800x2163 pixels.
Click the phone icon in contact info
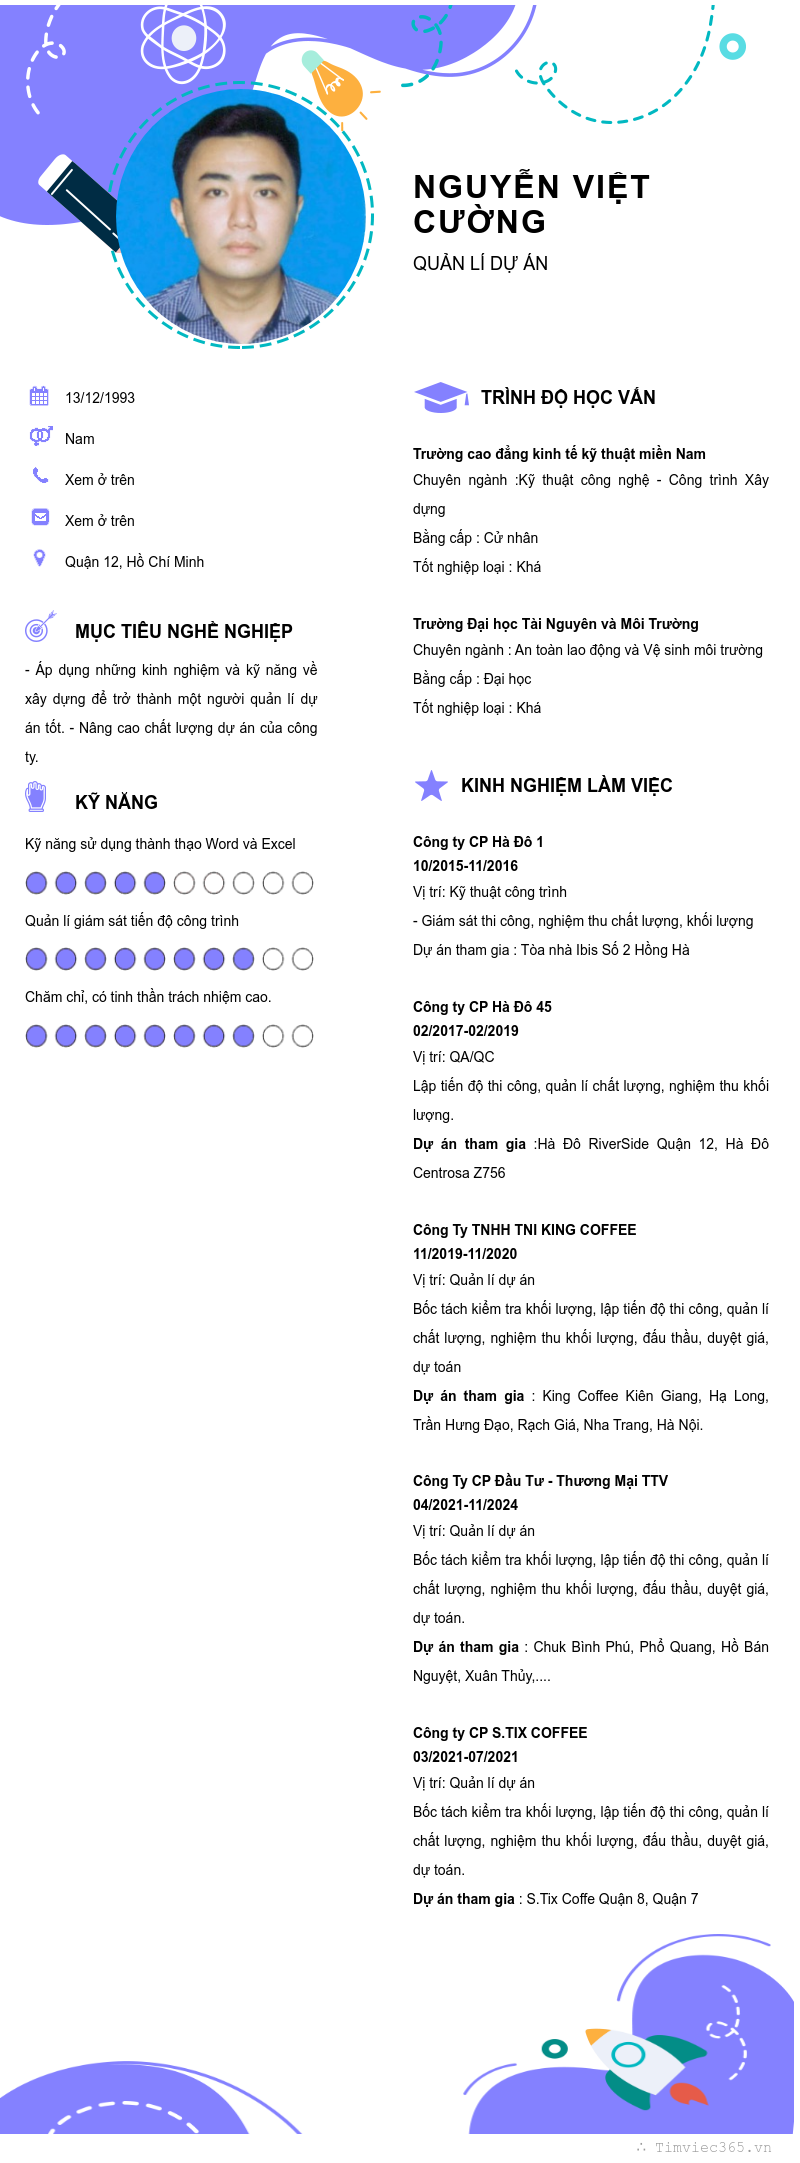pyautogui.click(x=40, y=476)
